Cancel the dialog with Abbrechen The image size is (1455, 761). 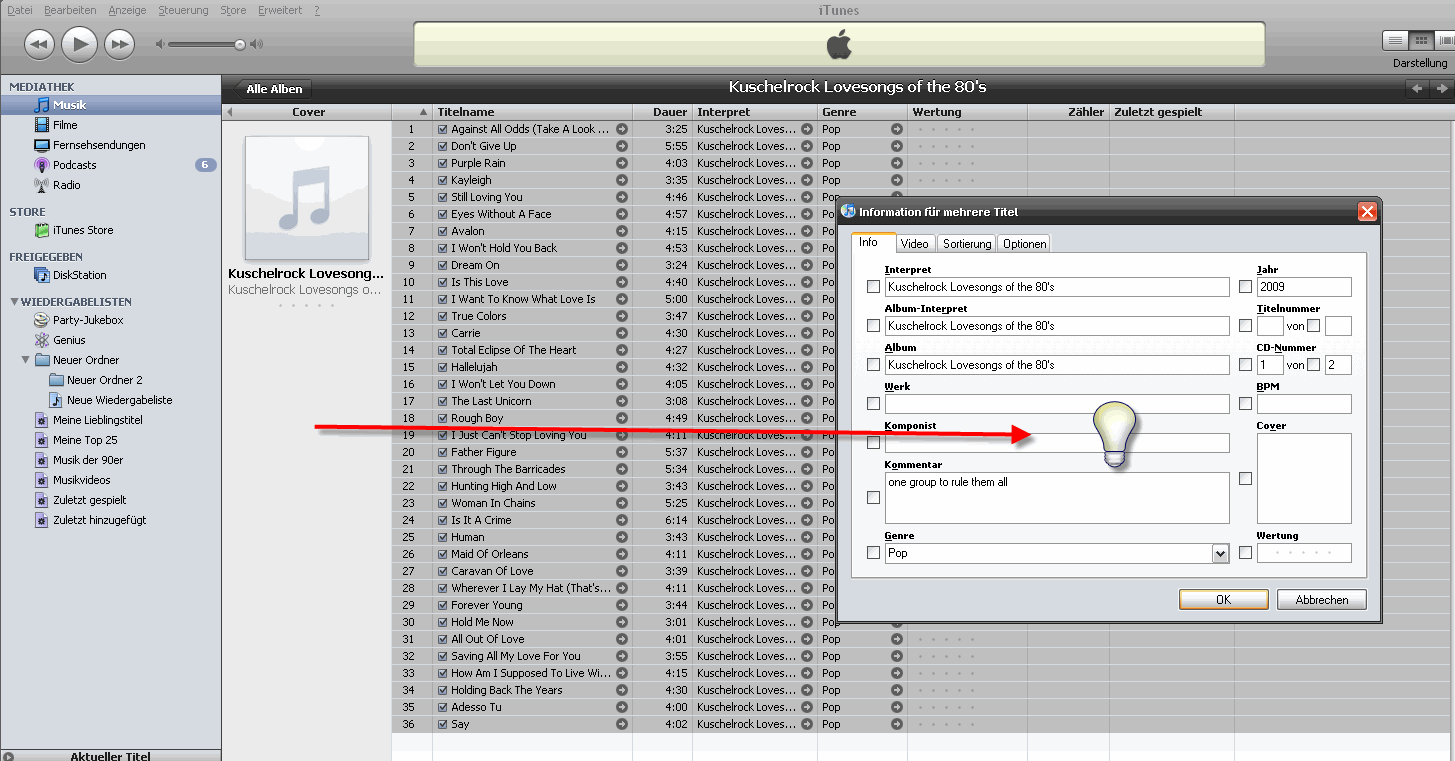point(1322,600)
